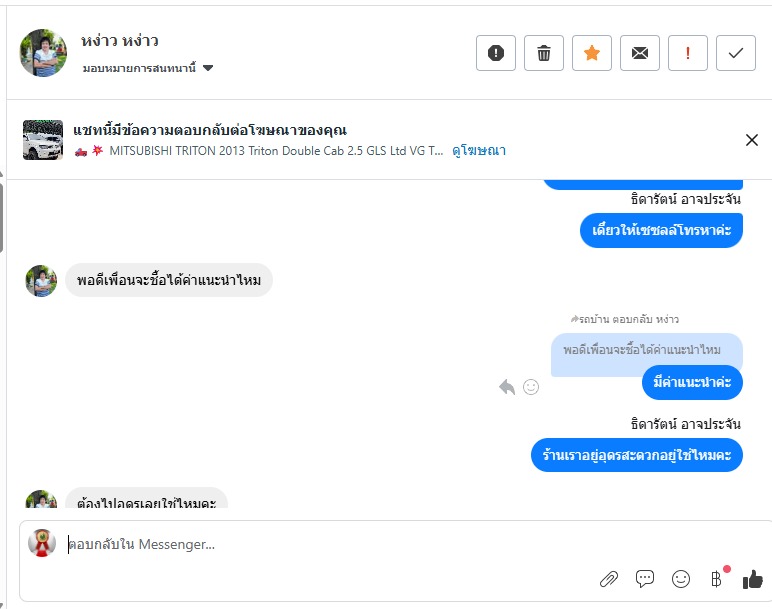Send a thumbs-up like
The height and width of the screenshot is (609, 772).
coord(752,579)
